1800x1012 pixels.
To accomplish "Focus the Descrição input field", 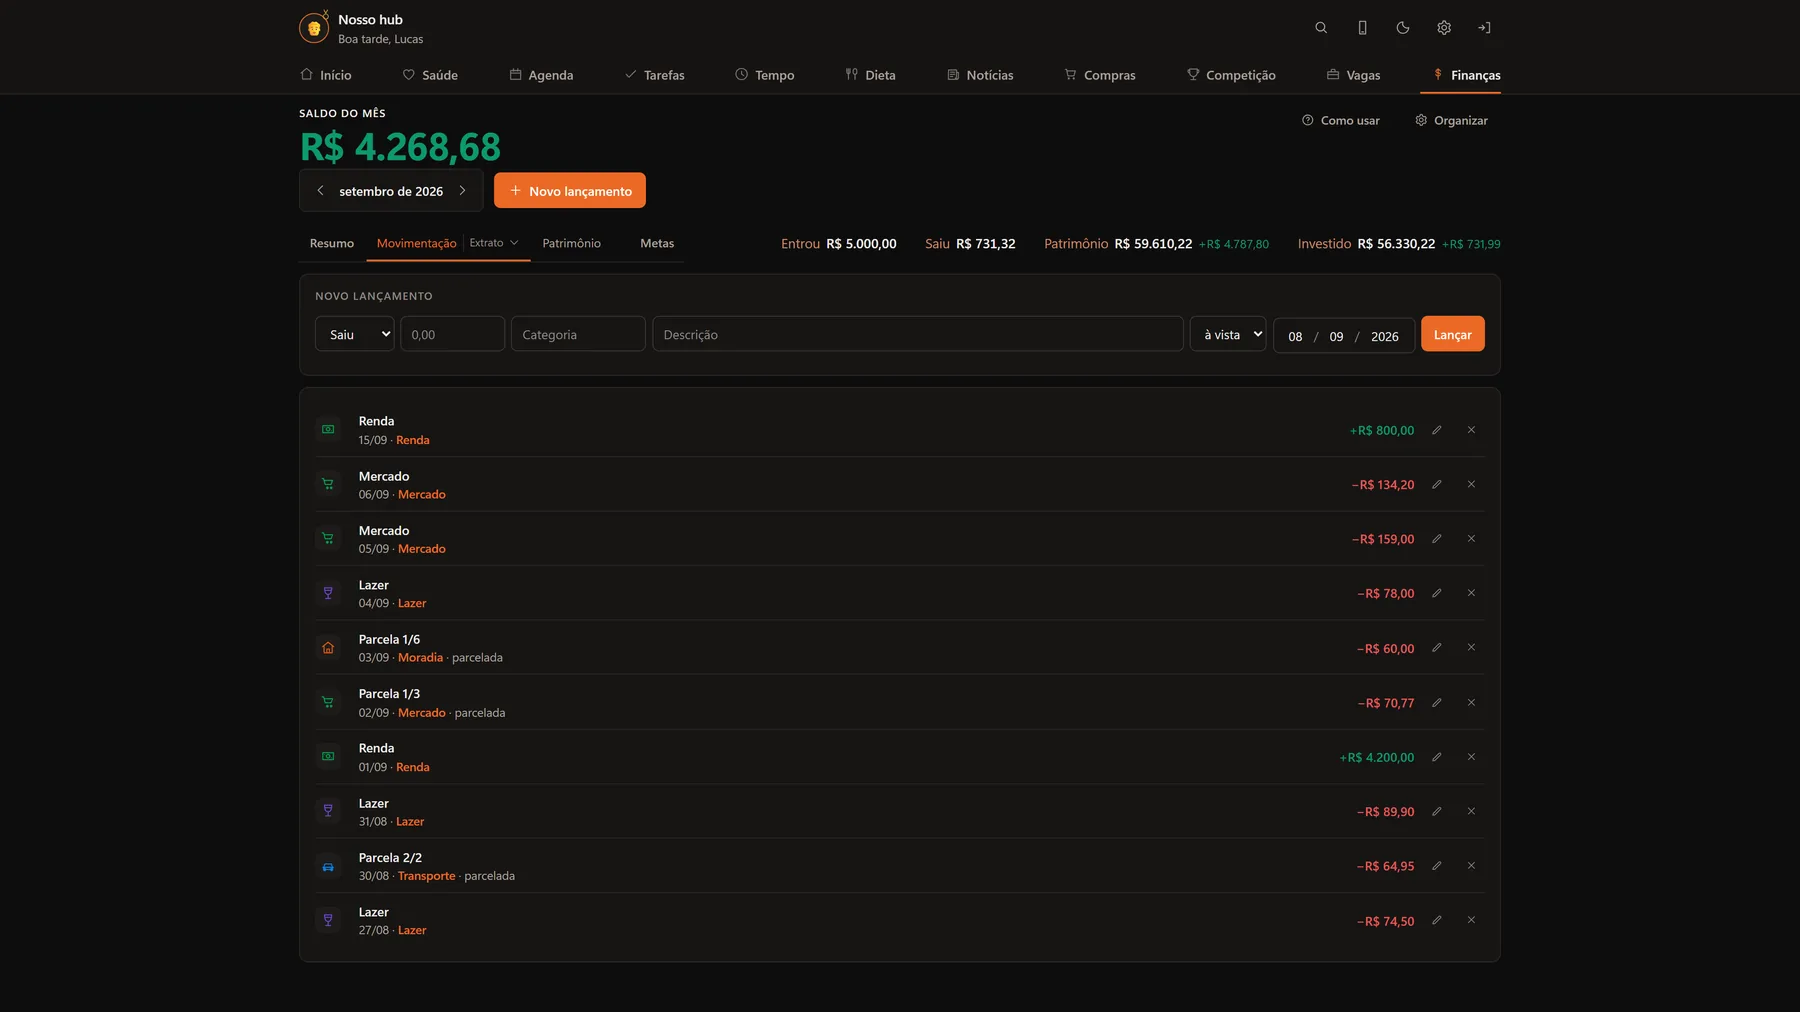I will (917, 334).
